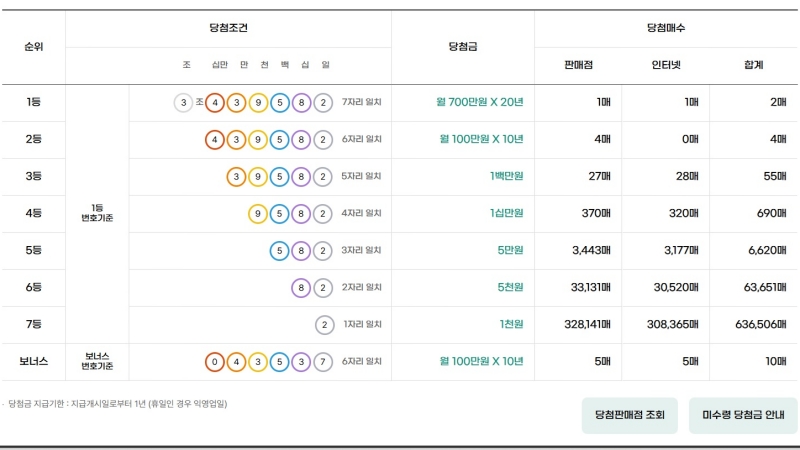800x450 pixels.
Task: Click the 당첨판매점 조회 button
Action: coord(630,415)
